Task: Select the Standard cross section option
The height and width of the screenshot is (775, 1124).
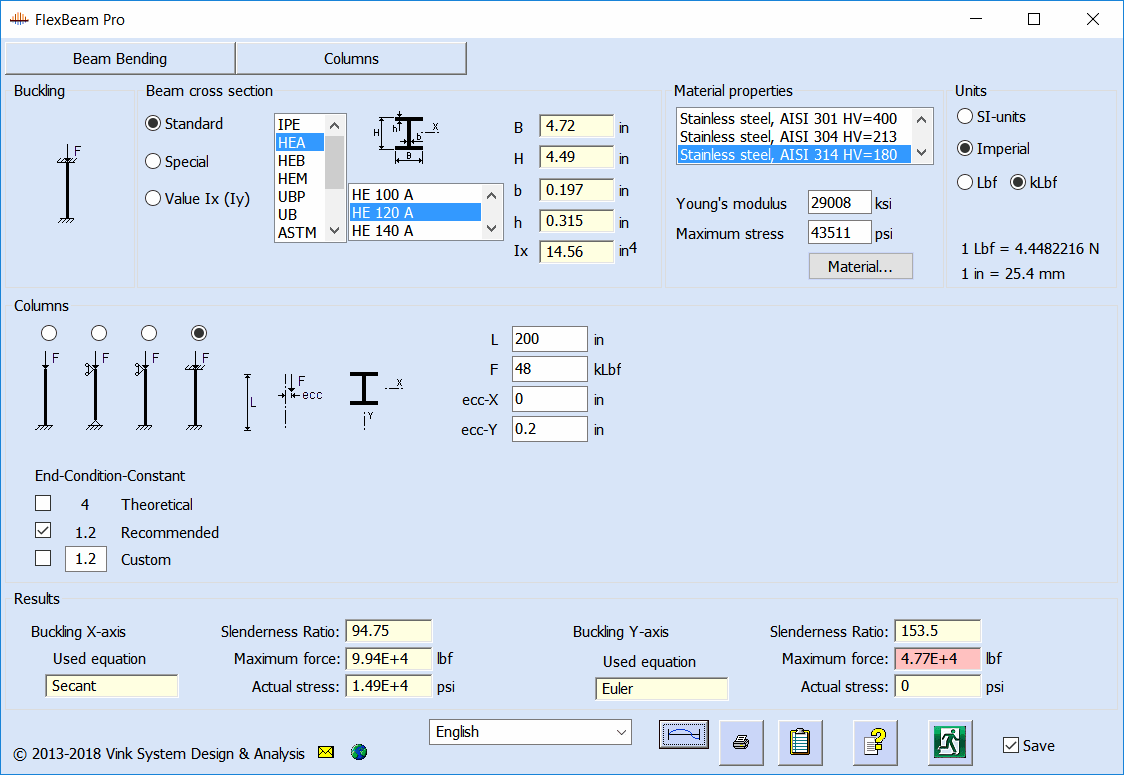Action: click(184, 123)
